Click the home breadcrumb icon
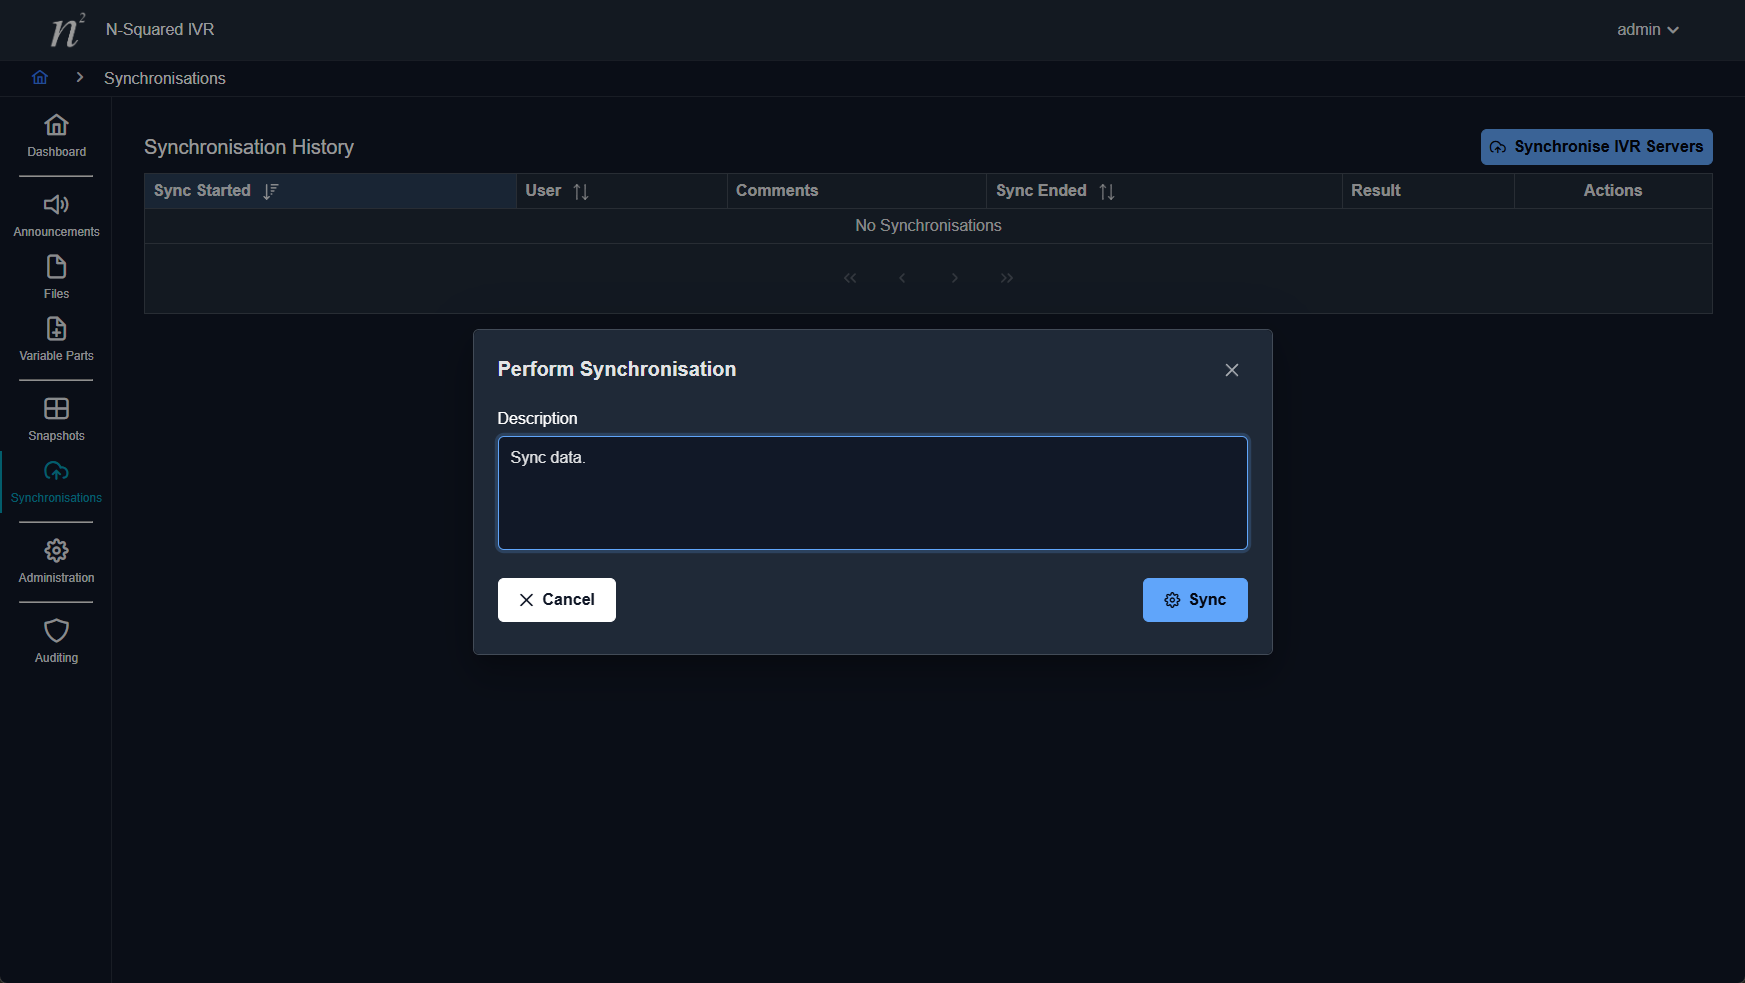The width and height of the screenshot is (1745, 983). coord(40,78)
